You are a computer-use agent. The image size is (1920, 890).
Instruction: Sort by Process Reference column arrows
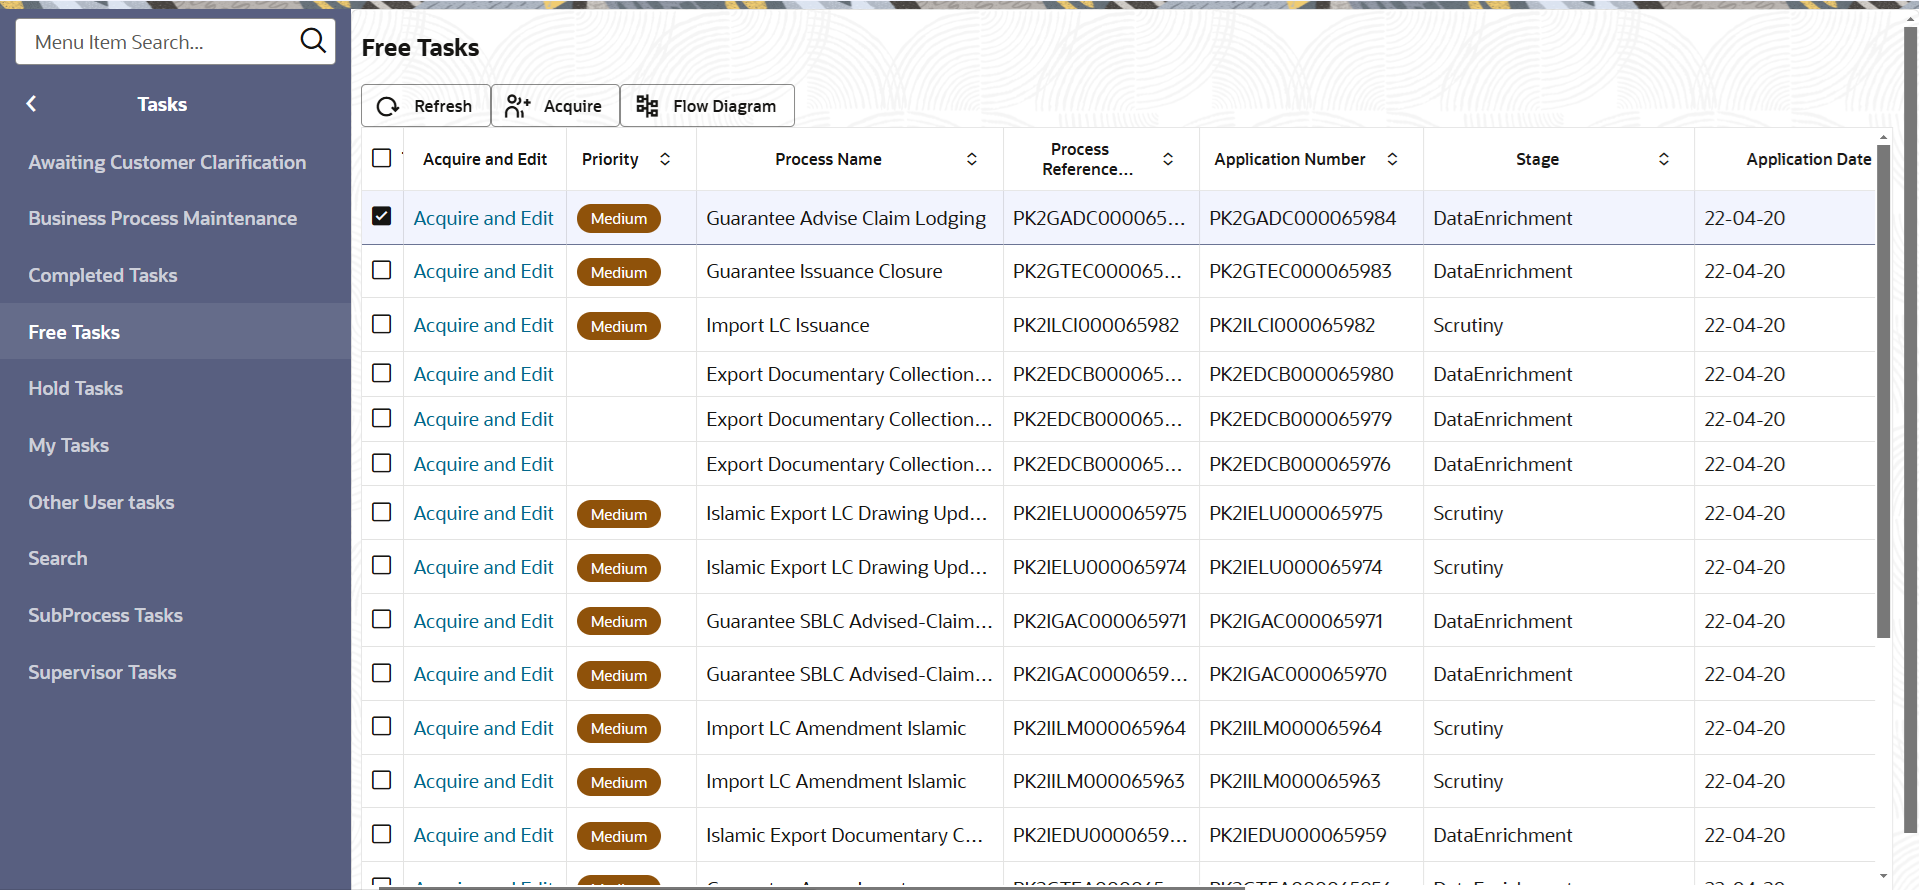(1167, 159)
